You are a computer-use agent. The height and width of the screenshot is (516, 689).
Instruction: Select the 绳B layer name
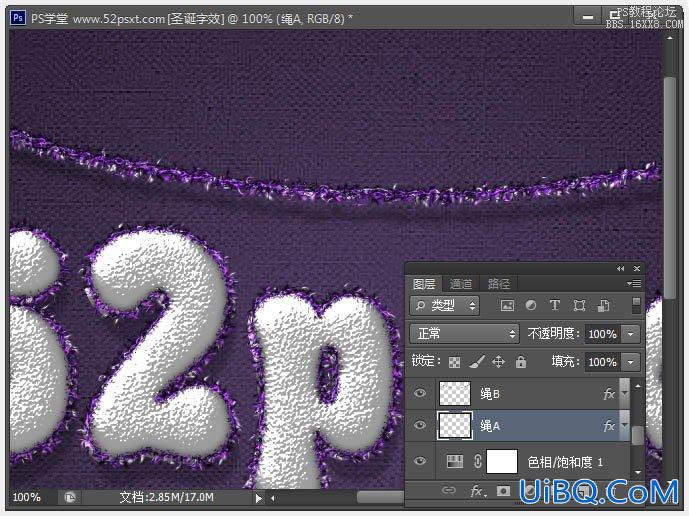(x=490, y=394)
